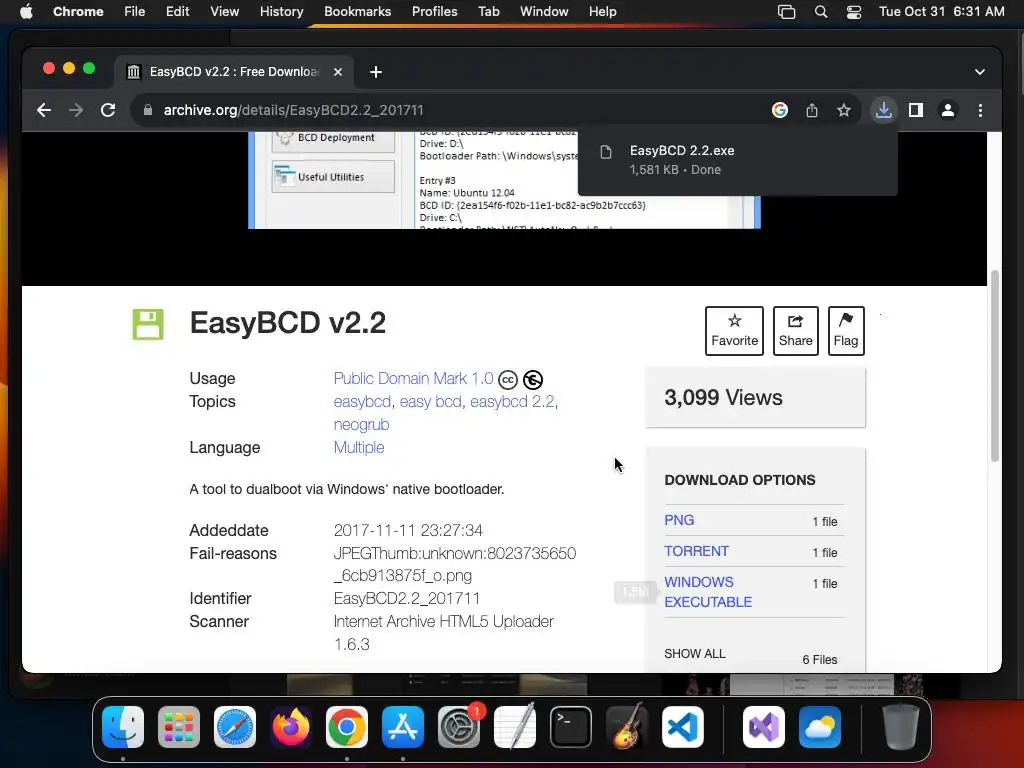Click Stage Manager menu bar icon
The height and width of the screenshot is (768, 1024).
pyautogui.click(x=786, y=12)
